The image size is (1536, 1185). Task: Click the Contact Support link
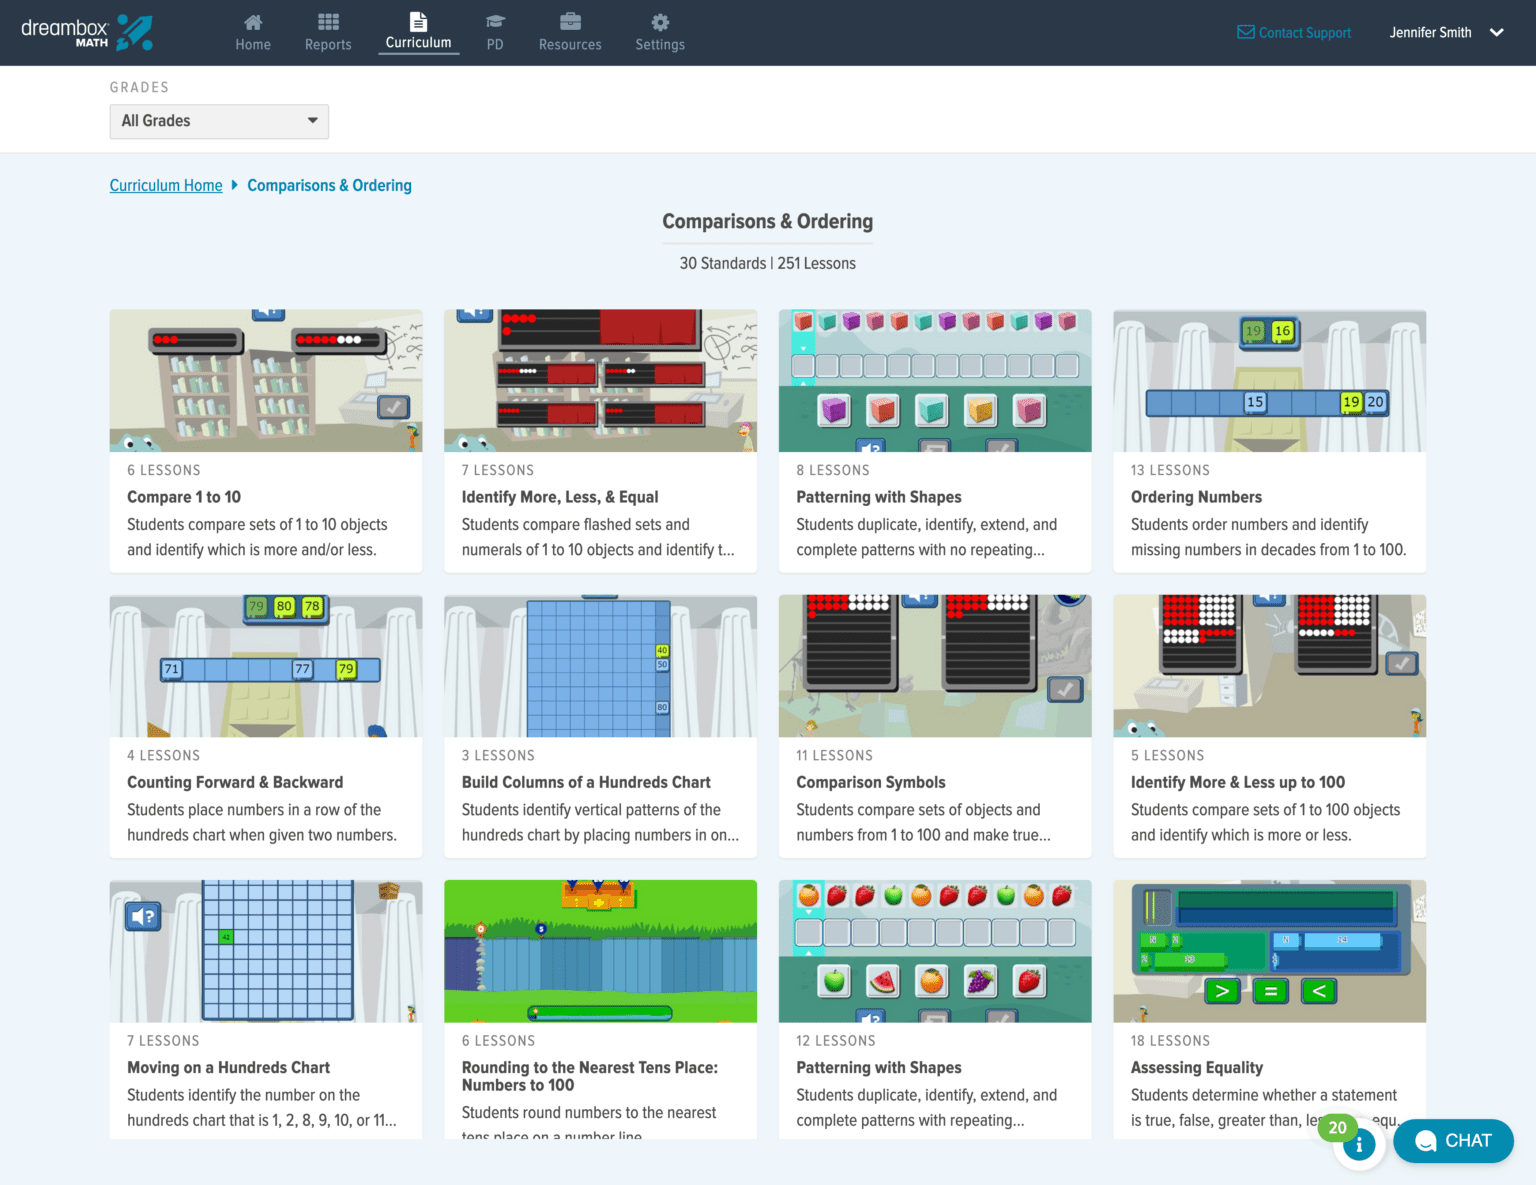(x=1293, y=32)
